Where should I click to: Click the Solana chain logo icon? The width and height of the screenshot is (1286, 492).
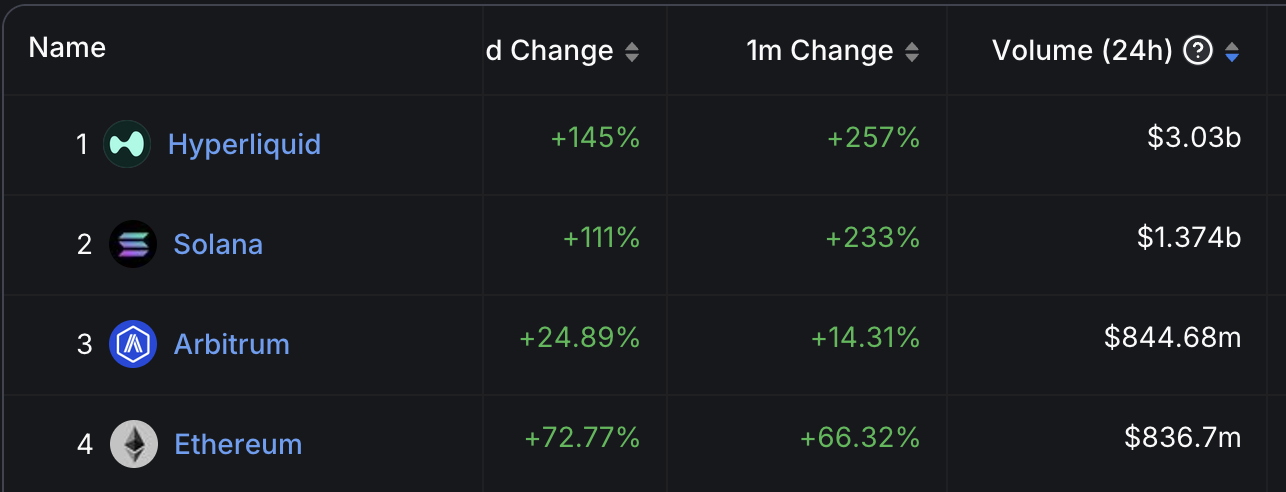click(133, 244)
